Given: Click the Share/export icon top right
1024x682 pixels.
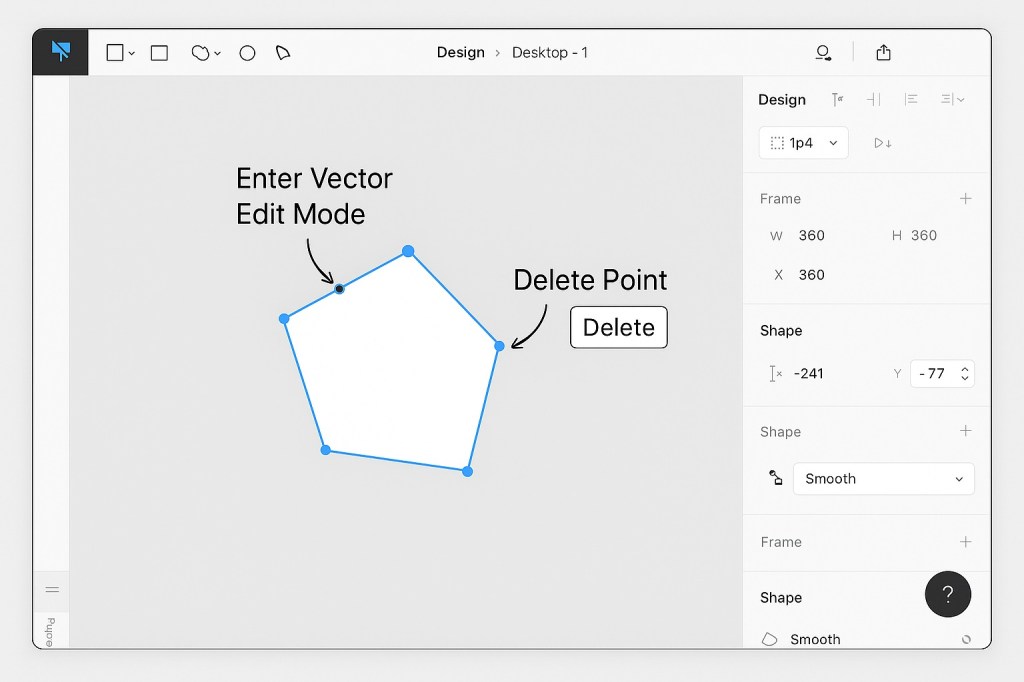Looking at the screenshot, I should click(x=884, y=52).
